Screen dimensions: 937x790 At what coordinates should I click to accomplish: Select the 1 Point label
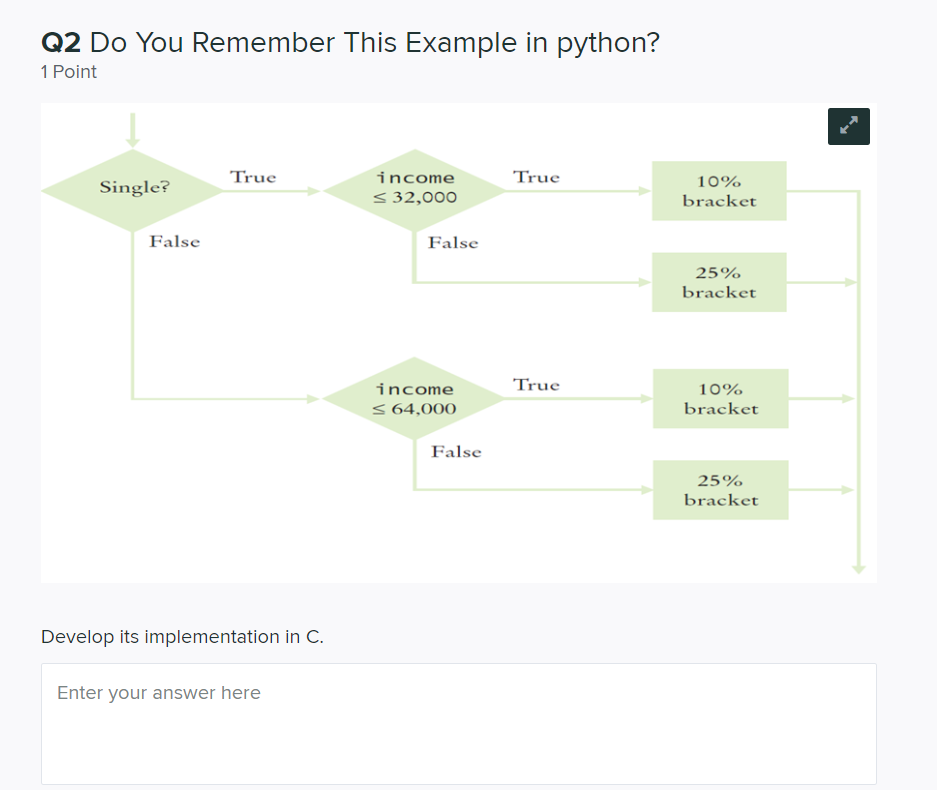point(68,71)
